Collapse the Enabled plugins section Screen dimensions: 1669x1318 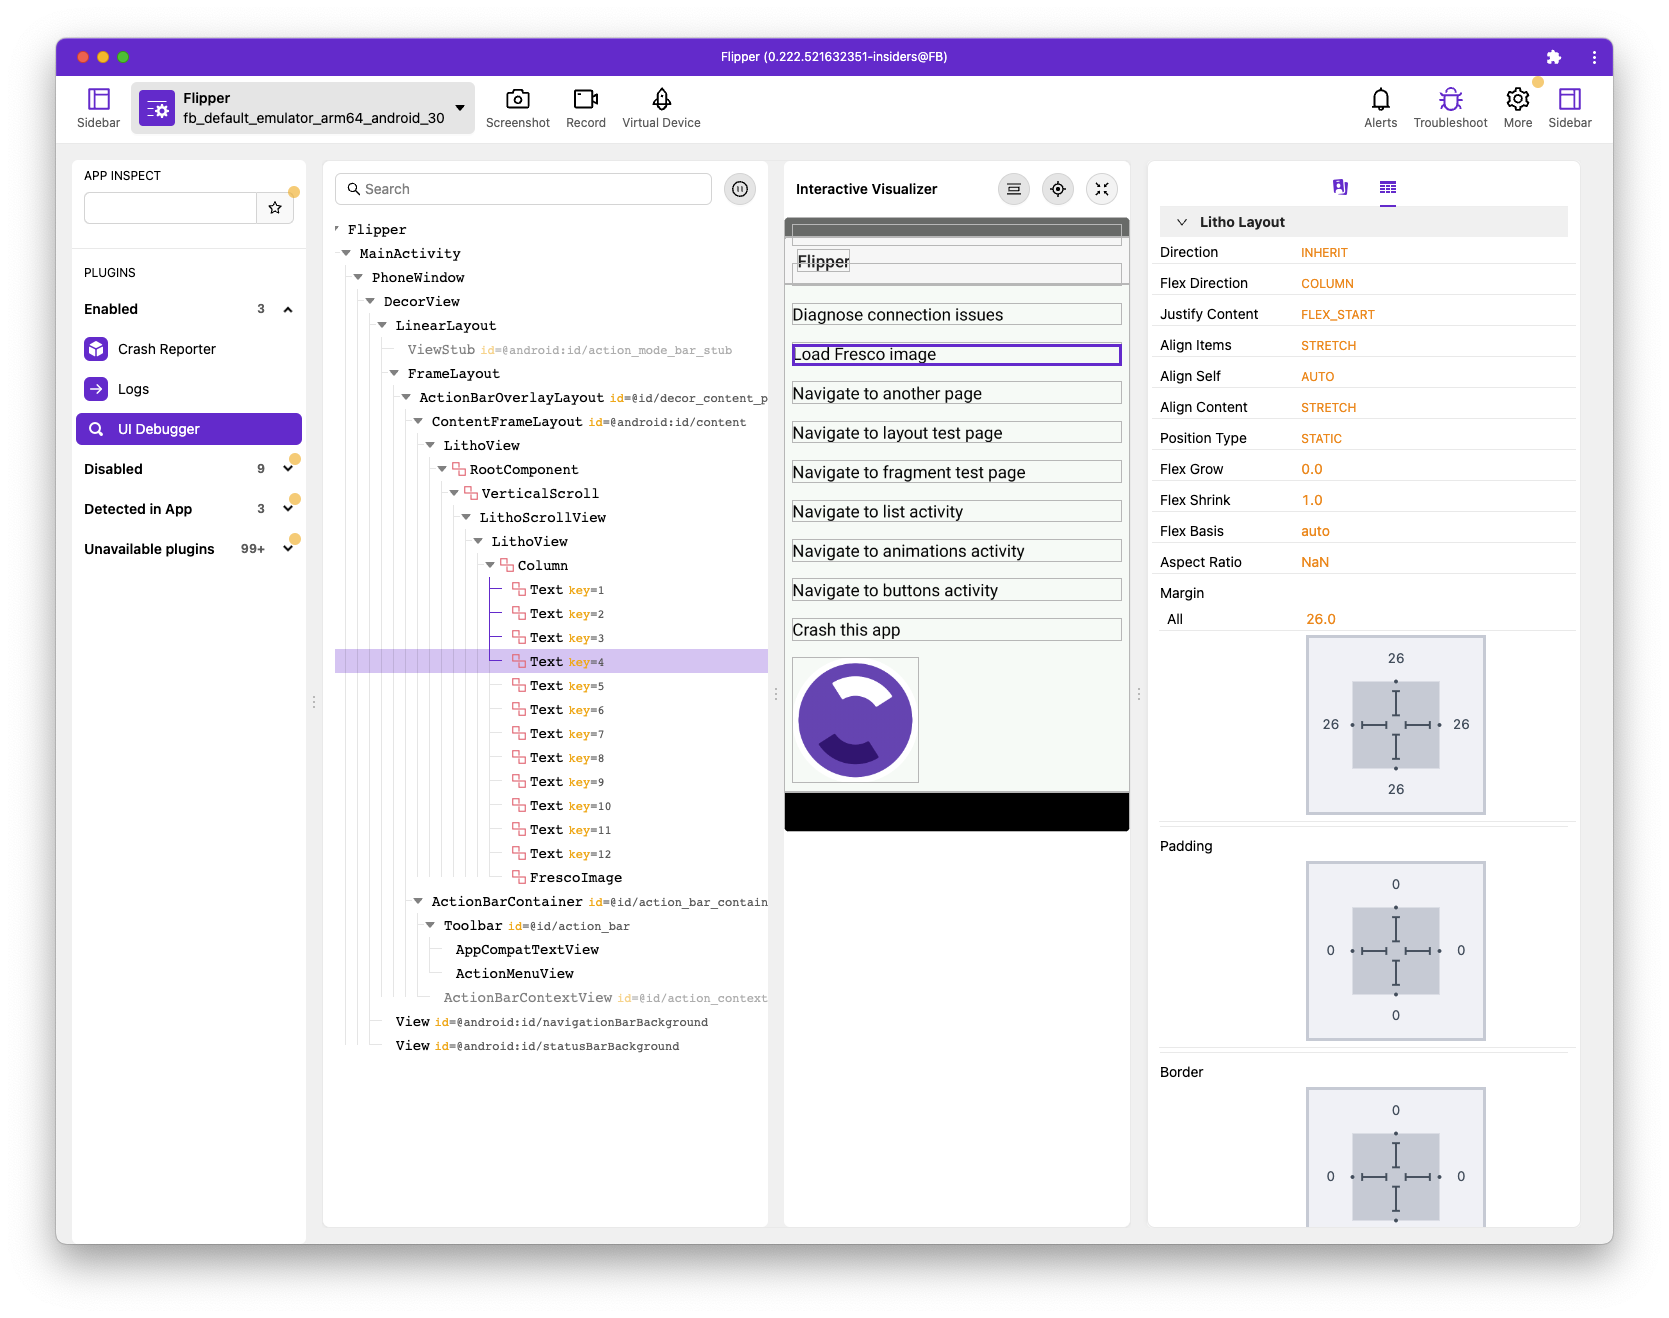288,309
